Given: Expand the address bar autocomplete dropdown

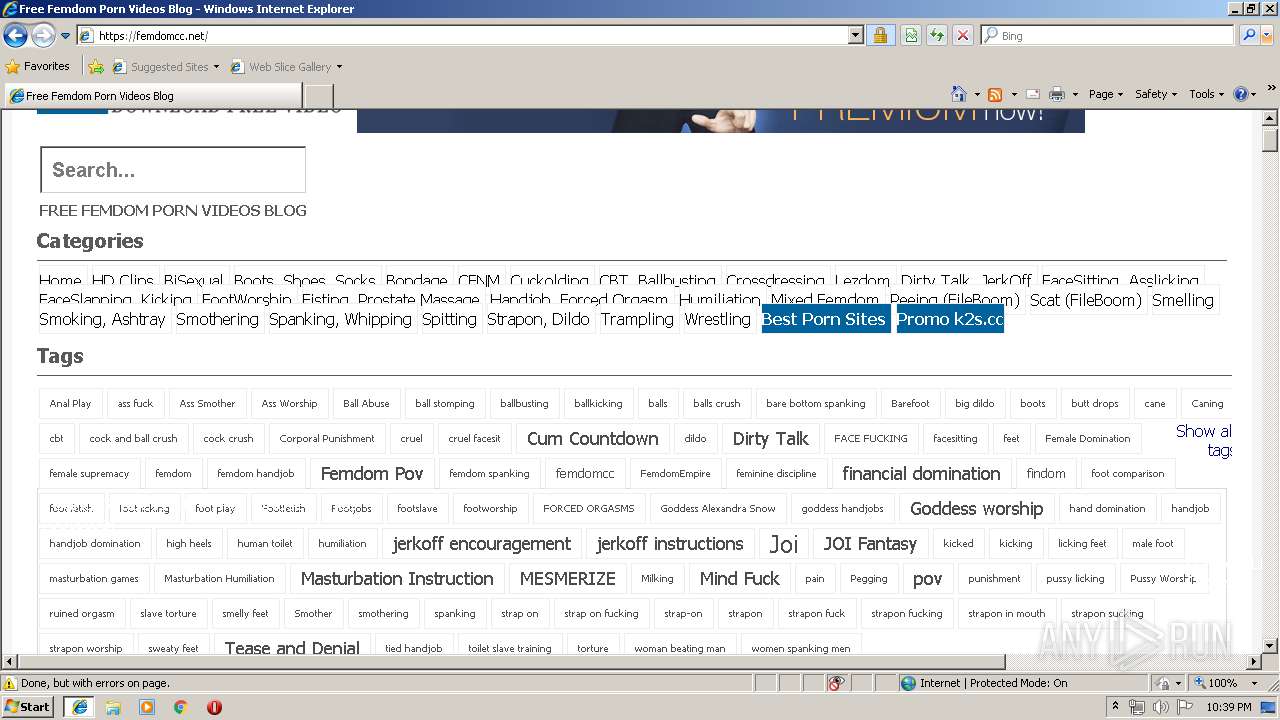Looking at the screenshot, I should [x=855, y=35].
